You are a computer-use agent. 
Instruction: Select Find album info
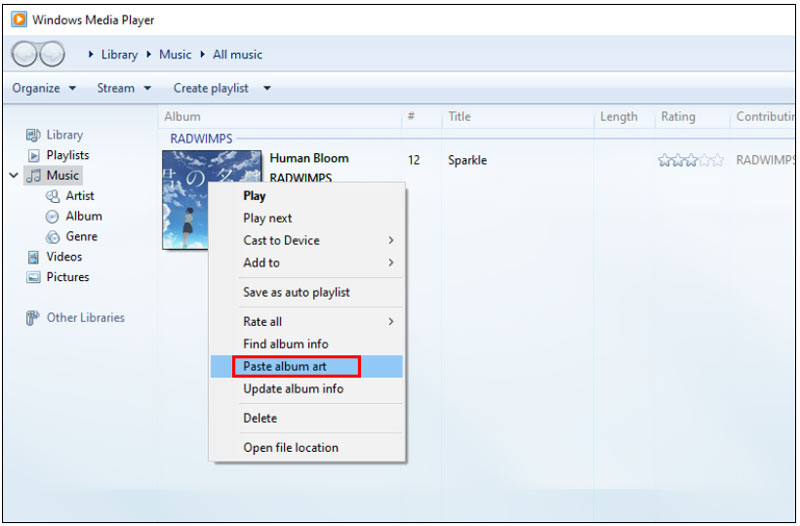click(307, 344)
